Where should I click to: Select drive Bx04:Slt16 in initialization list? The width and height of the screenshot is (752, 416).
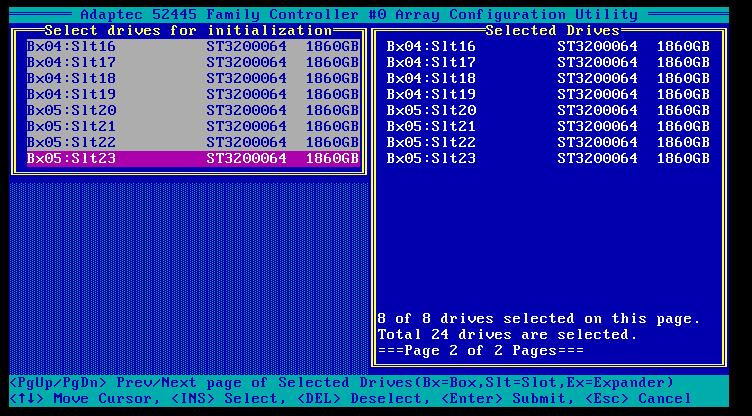(193, 47)
